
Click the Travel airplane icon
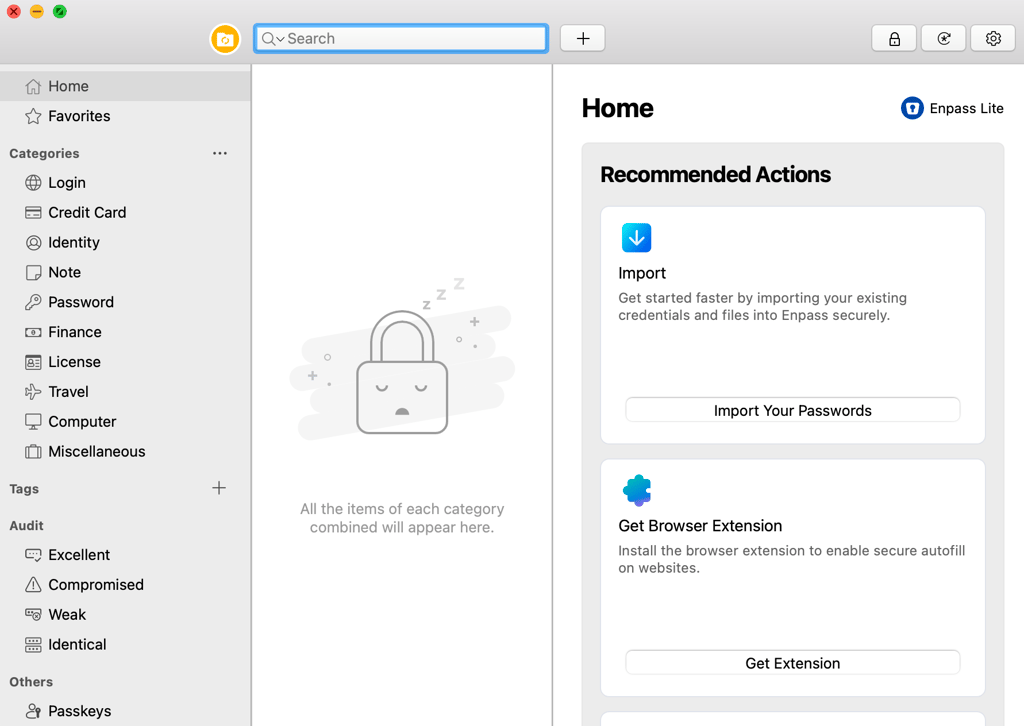click(33, 392)
